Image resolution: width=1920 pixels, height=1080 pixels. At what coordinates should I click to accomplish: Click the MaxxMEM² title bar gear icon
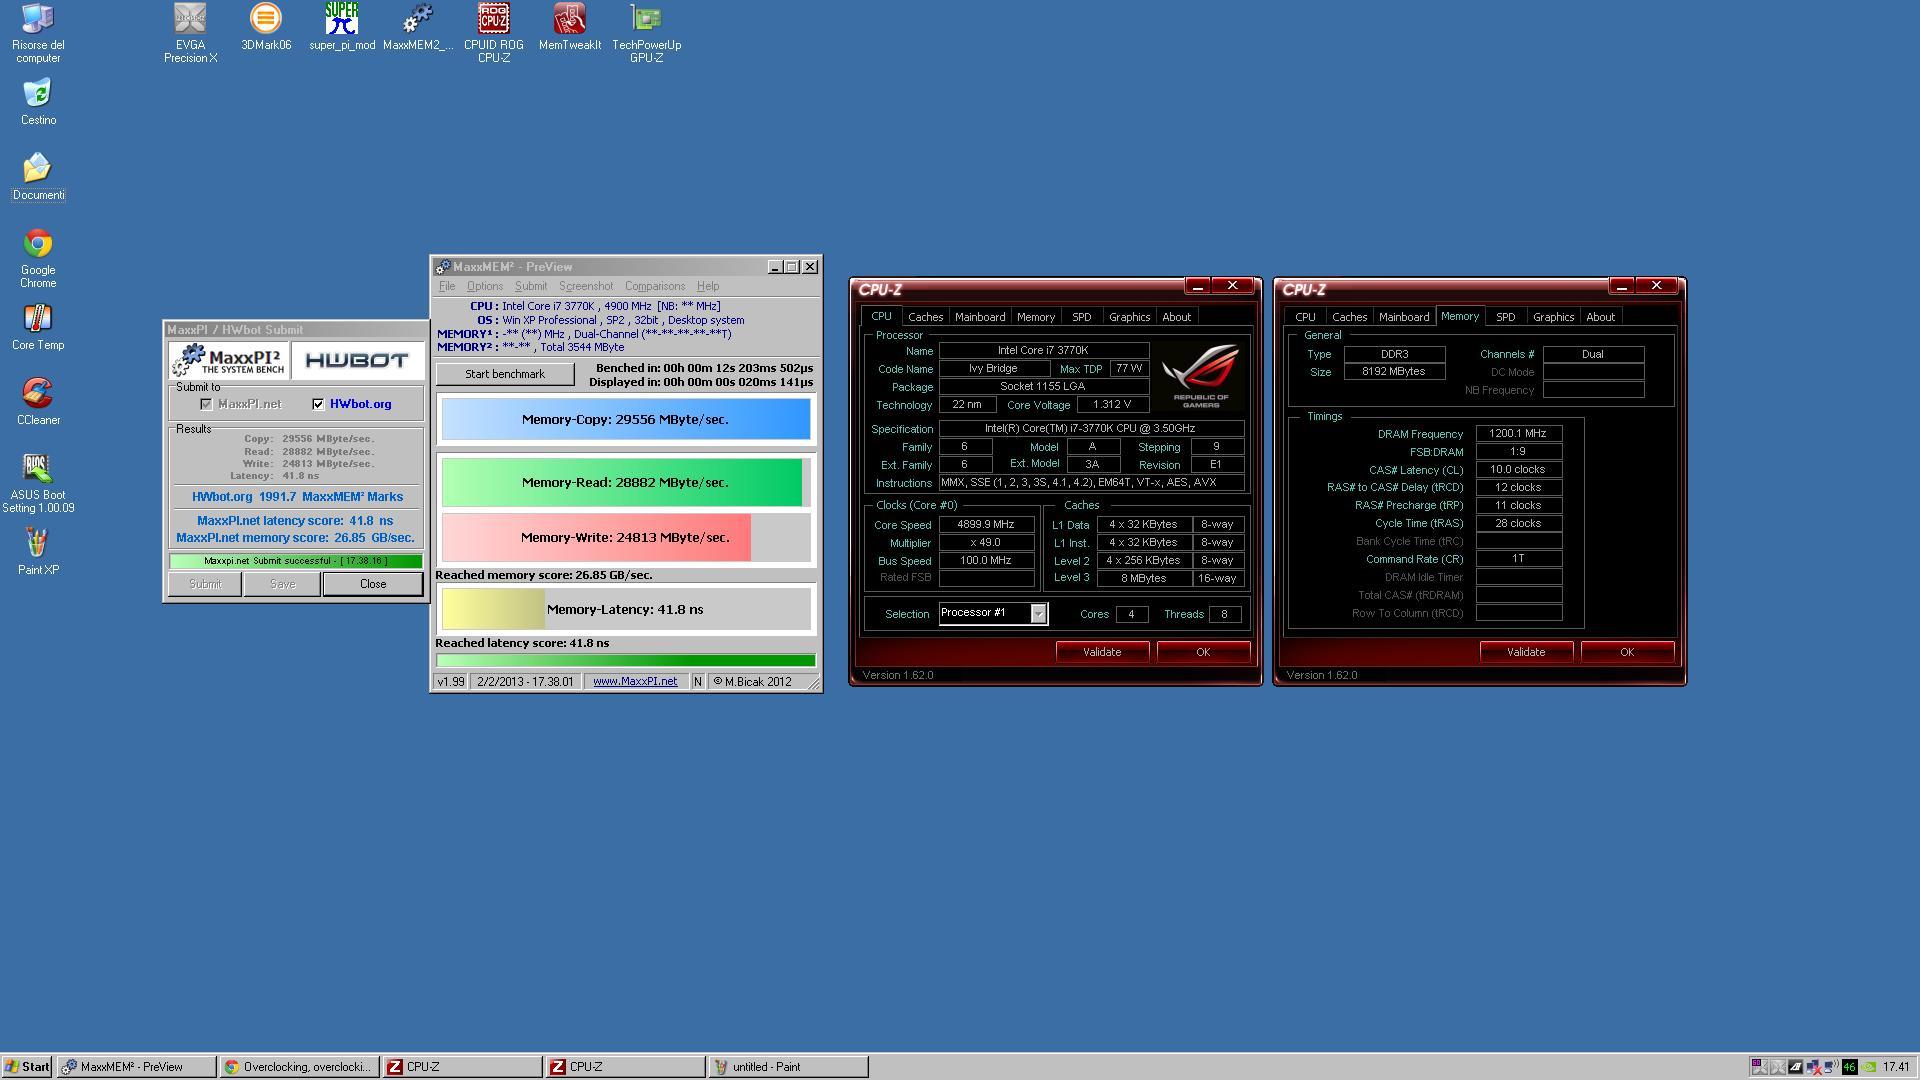[442, 267]
